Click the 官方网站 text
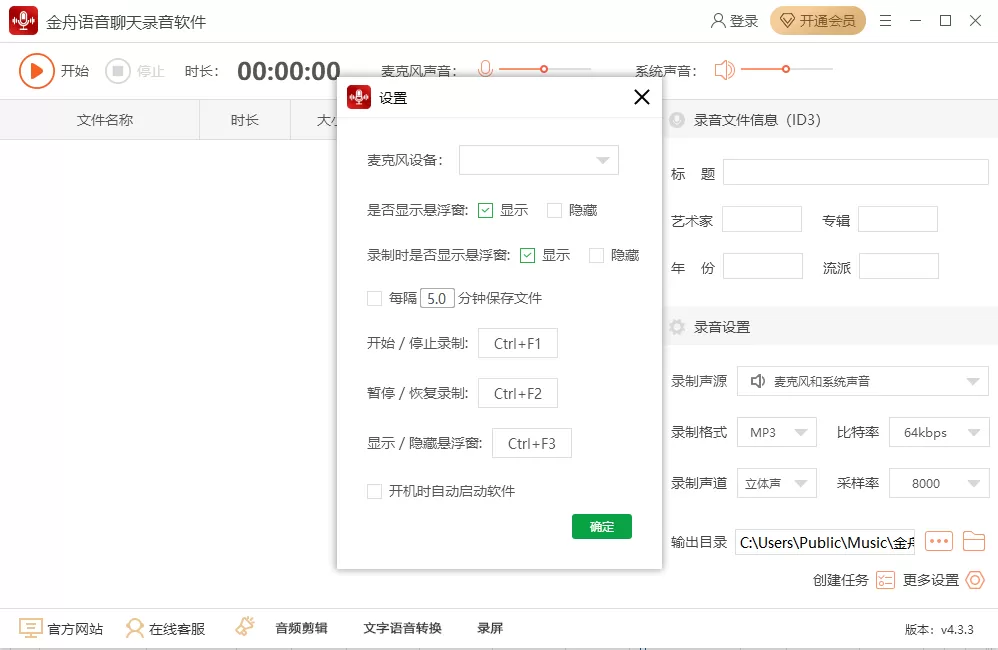The image size is (998, 650). click(75, 629)
